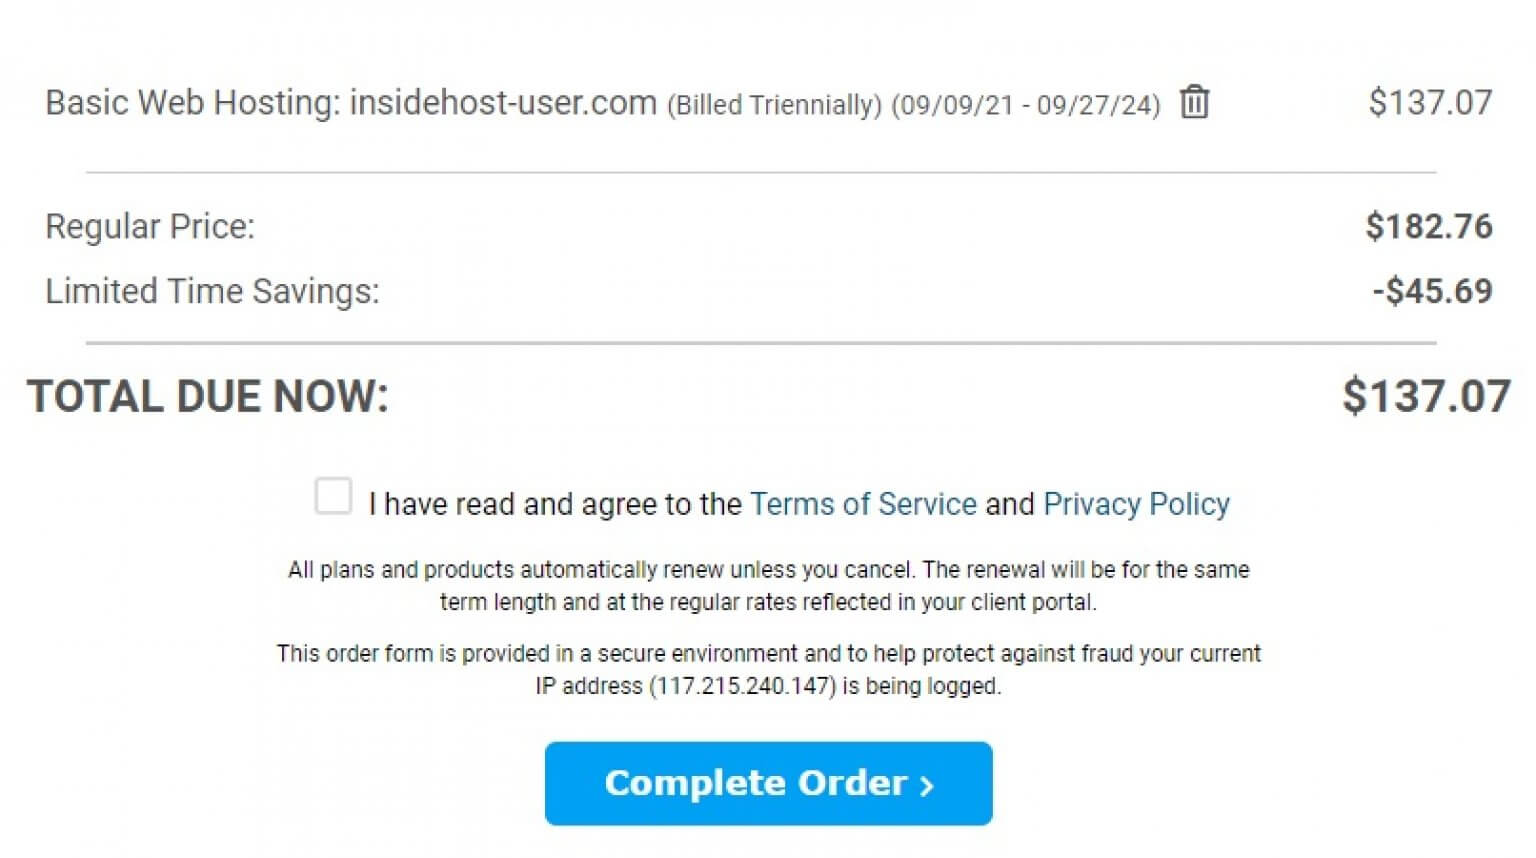This screenshot has width=1536, height=858.
Task: View the Privacy Policy page
Action: point(1136,504)
